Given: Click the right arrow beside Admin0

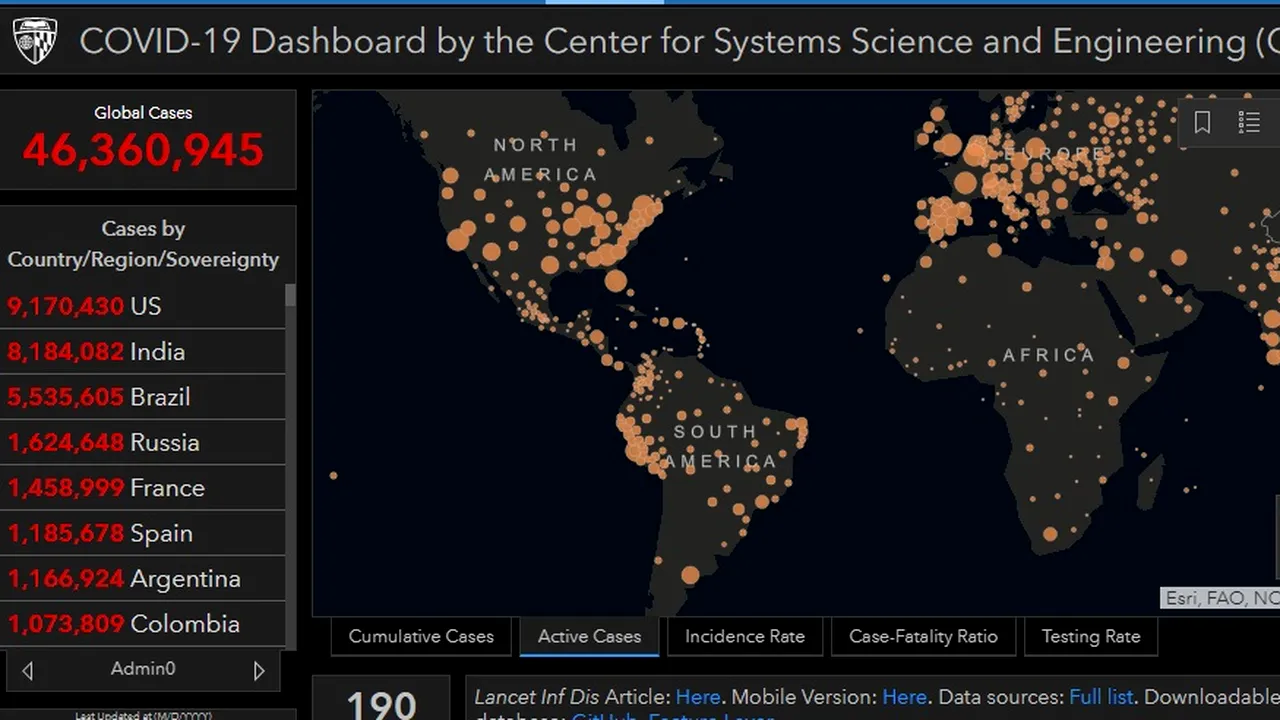Looking at the screenshot, I should [x=259, y=670].
